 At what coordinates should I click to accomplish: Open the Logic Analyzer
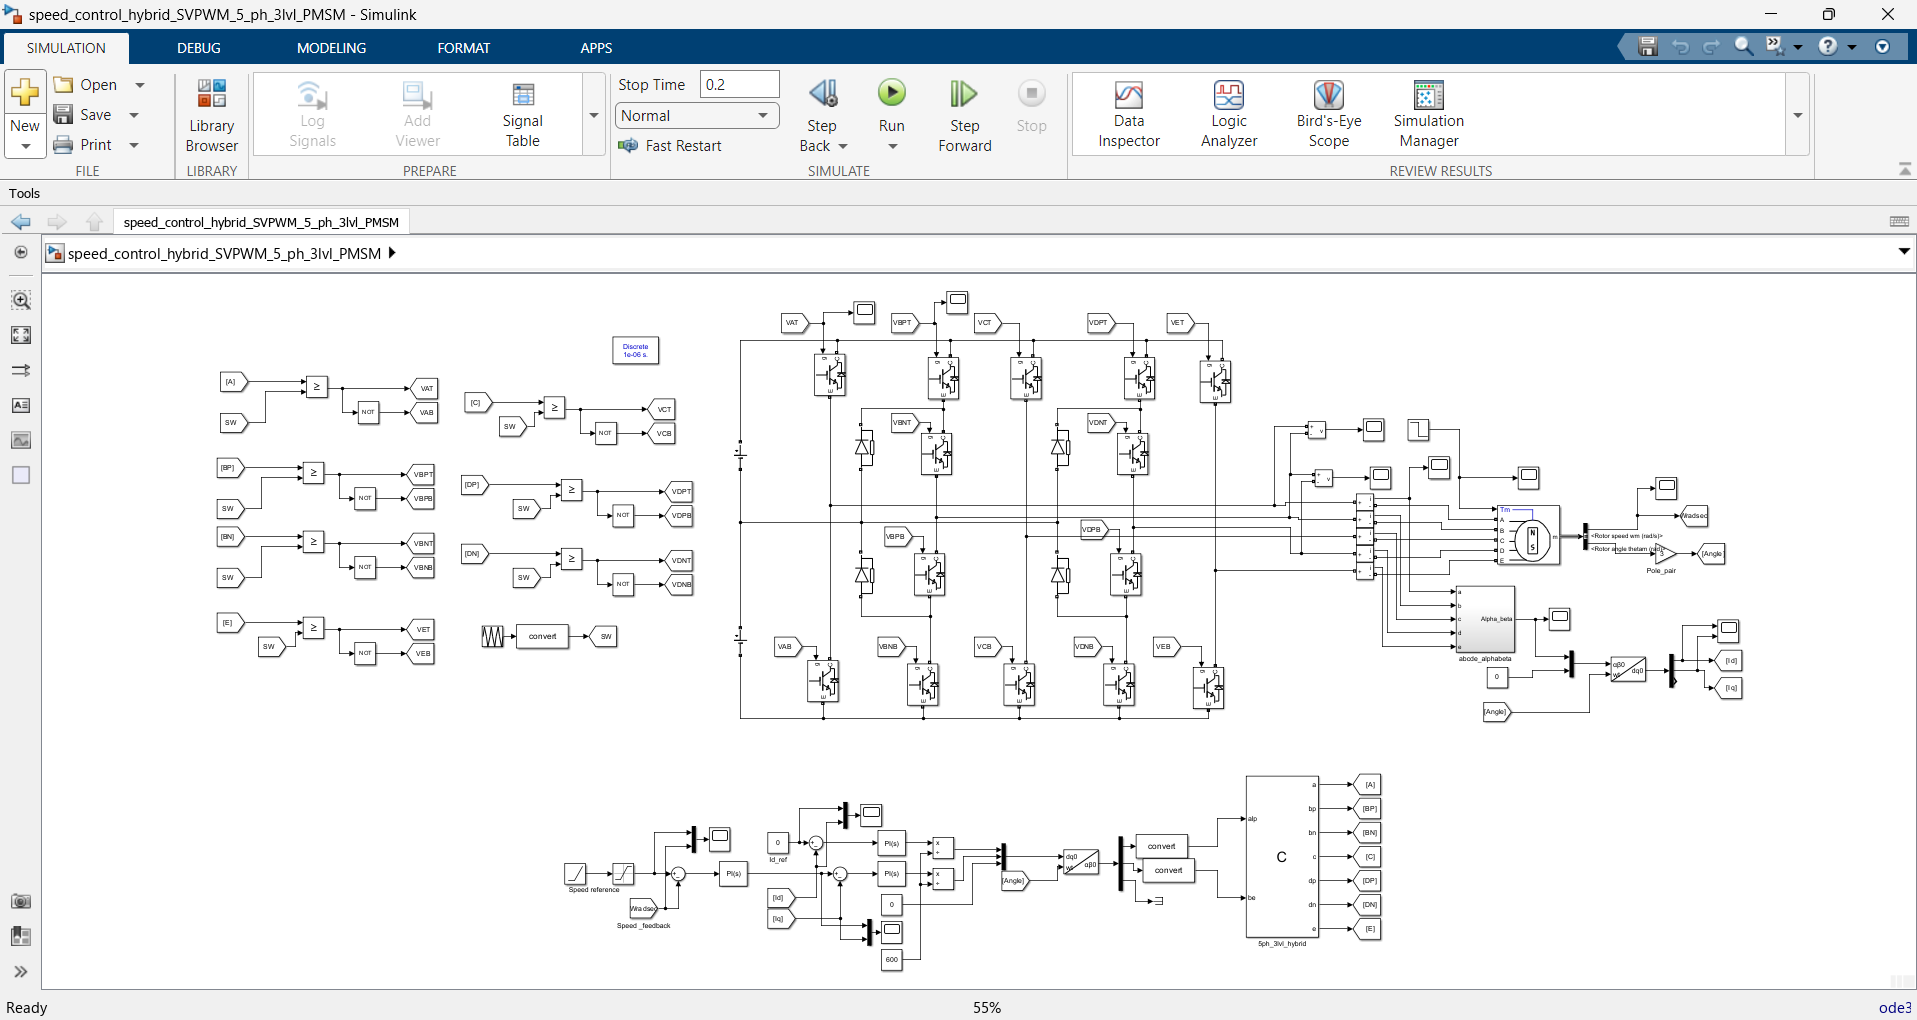[x=1229, y=115]
